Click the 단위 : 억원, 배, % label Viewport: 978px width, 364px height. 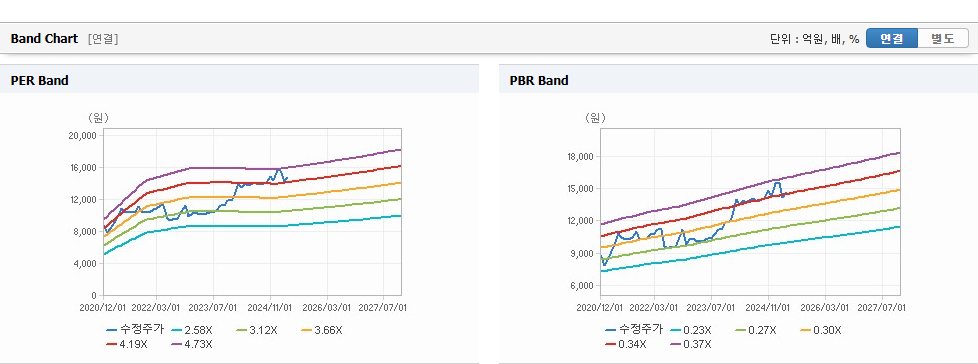tap(815, 39)
